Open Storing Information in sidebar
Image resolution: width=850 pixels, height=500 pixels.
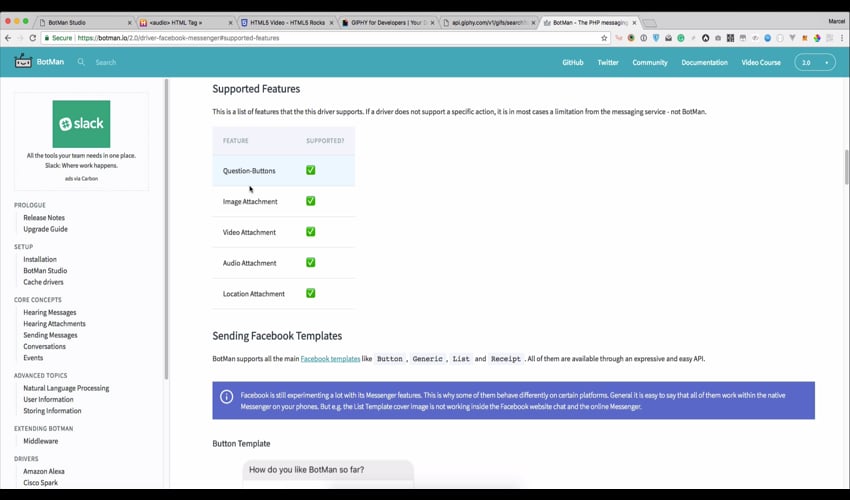point(52,411)
